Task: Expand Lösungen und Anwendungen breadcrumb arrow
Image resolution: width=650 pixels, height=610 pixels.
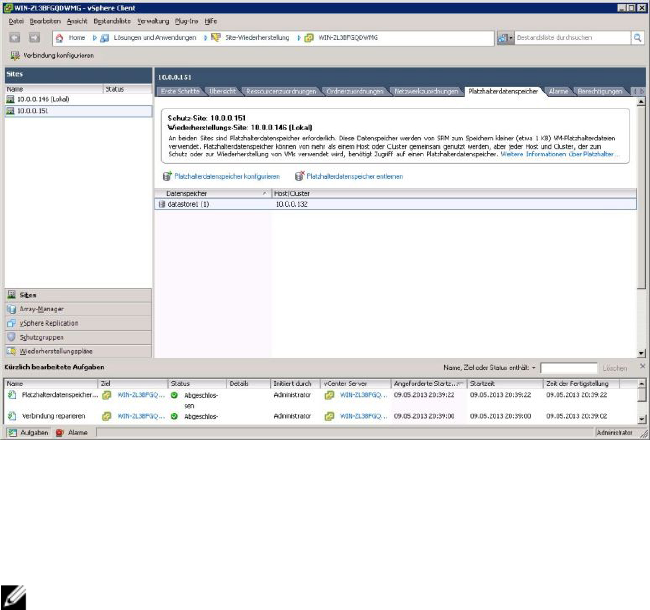Action: point(205,38)
